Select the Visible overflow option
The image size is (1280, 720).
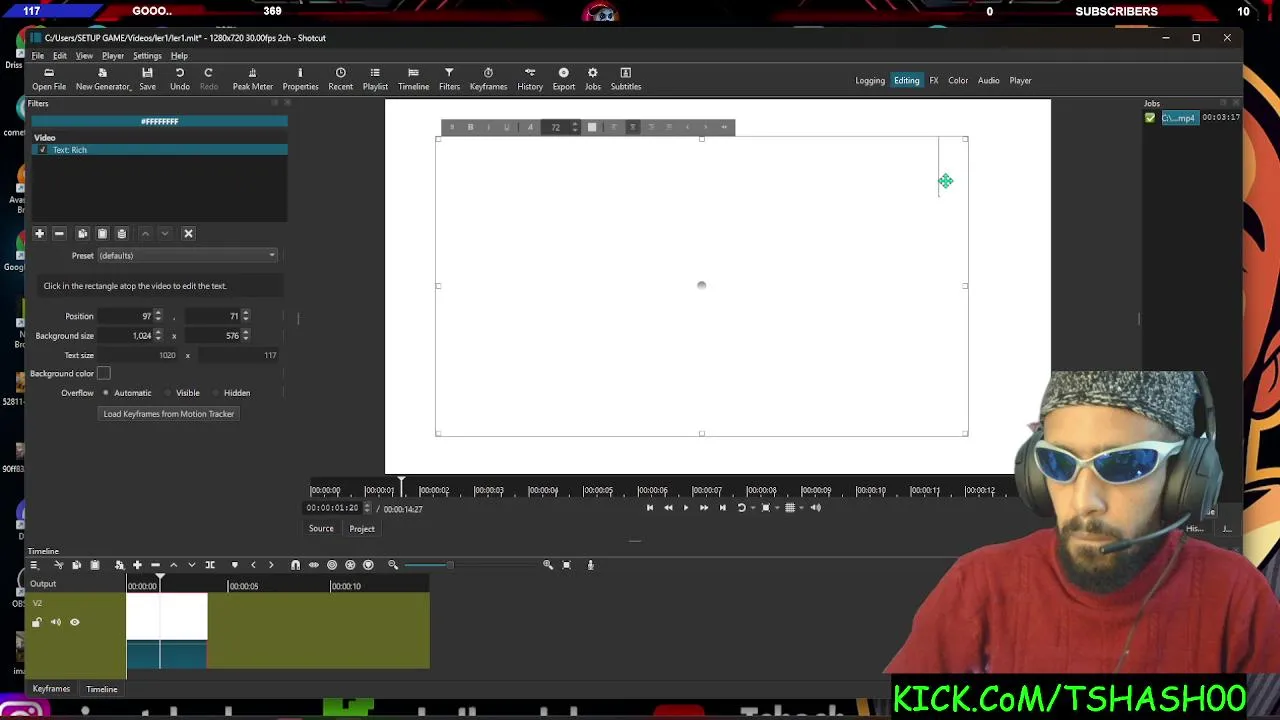167,393
